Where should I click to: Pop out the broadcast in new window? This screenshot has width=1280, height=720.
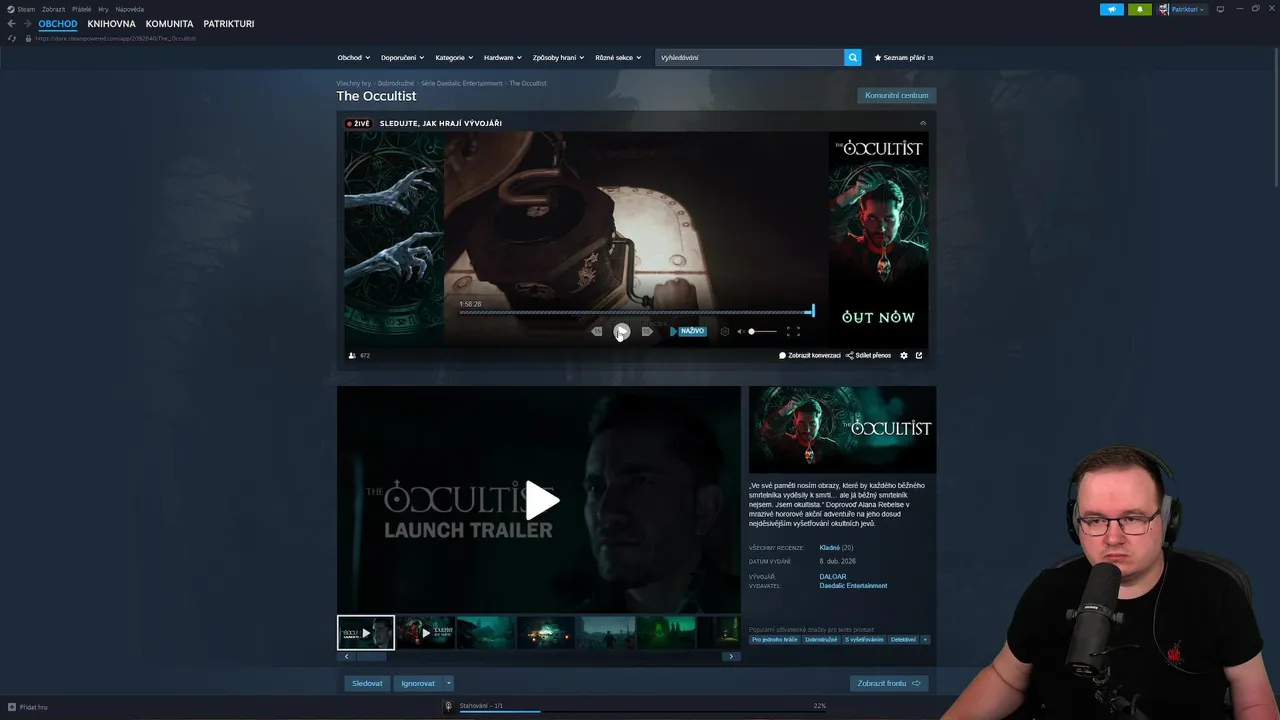click(919, 355)
